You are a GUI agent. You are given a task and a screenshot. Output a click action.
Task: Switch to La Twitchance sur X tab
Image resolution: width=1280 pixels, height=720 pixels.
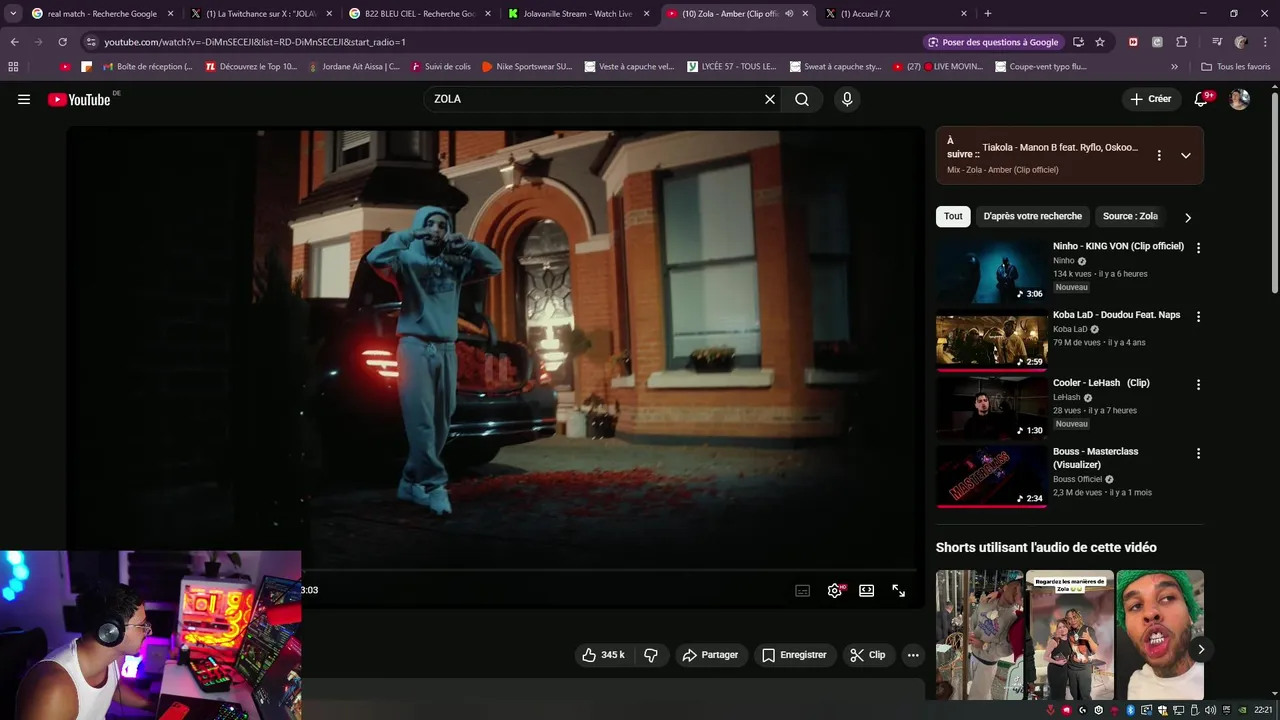pos(262,14)
